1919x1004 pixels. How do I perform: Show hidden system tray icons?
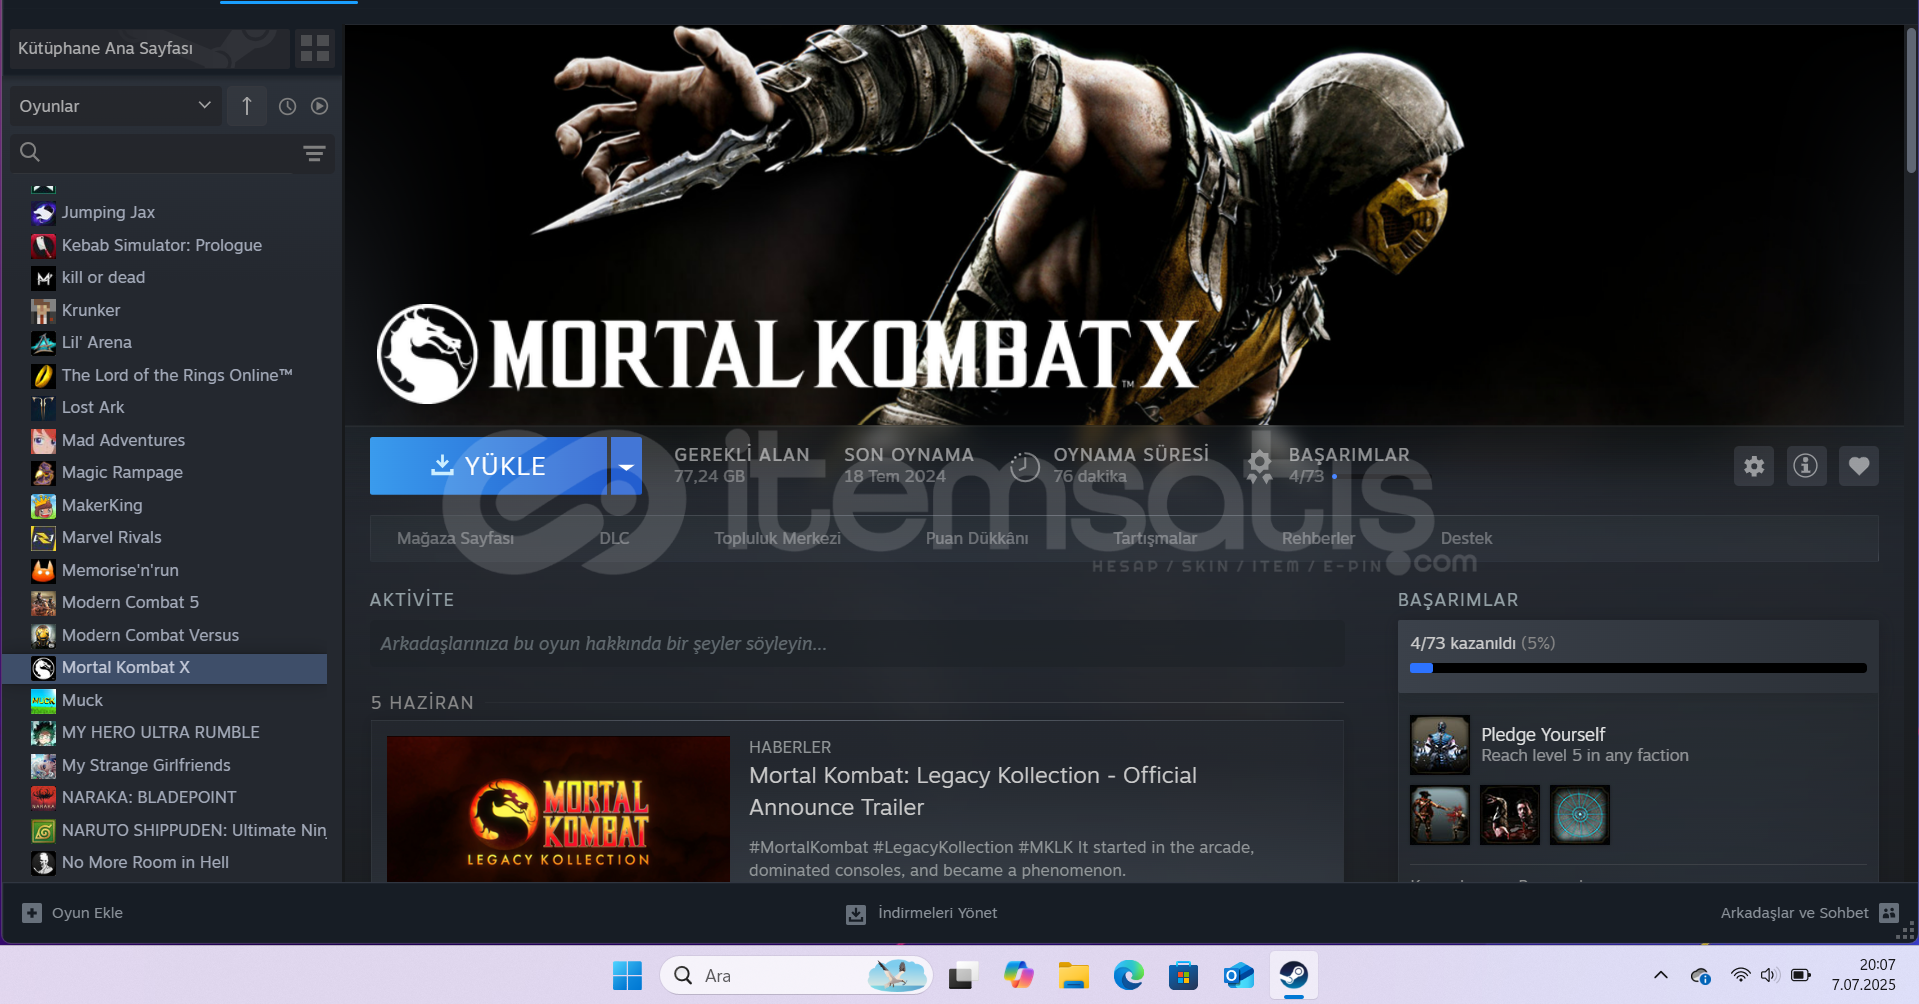tap(1661, 975)
